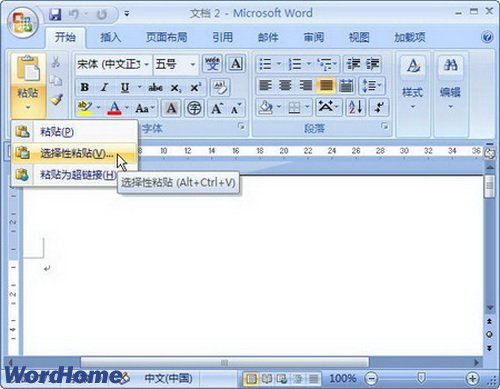Click the Office button logo
Viewport: 500px width, 389px height.
pos(23,23)
